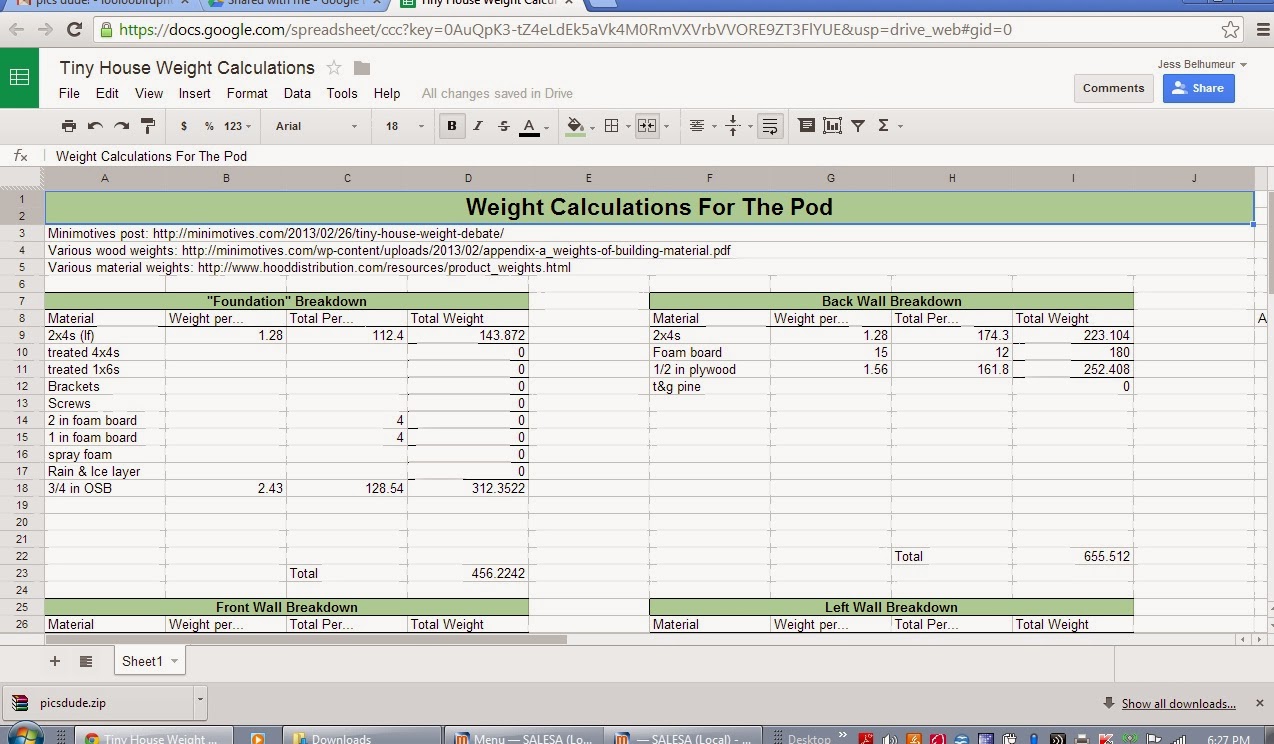The height and width of the screenshot is (744, 1274).
Task: Click the browser Back button
Action: 16,29
